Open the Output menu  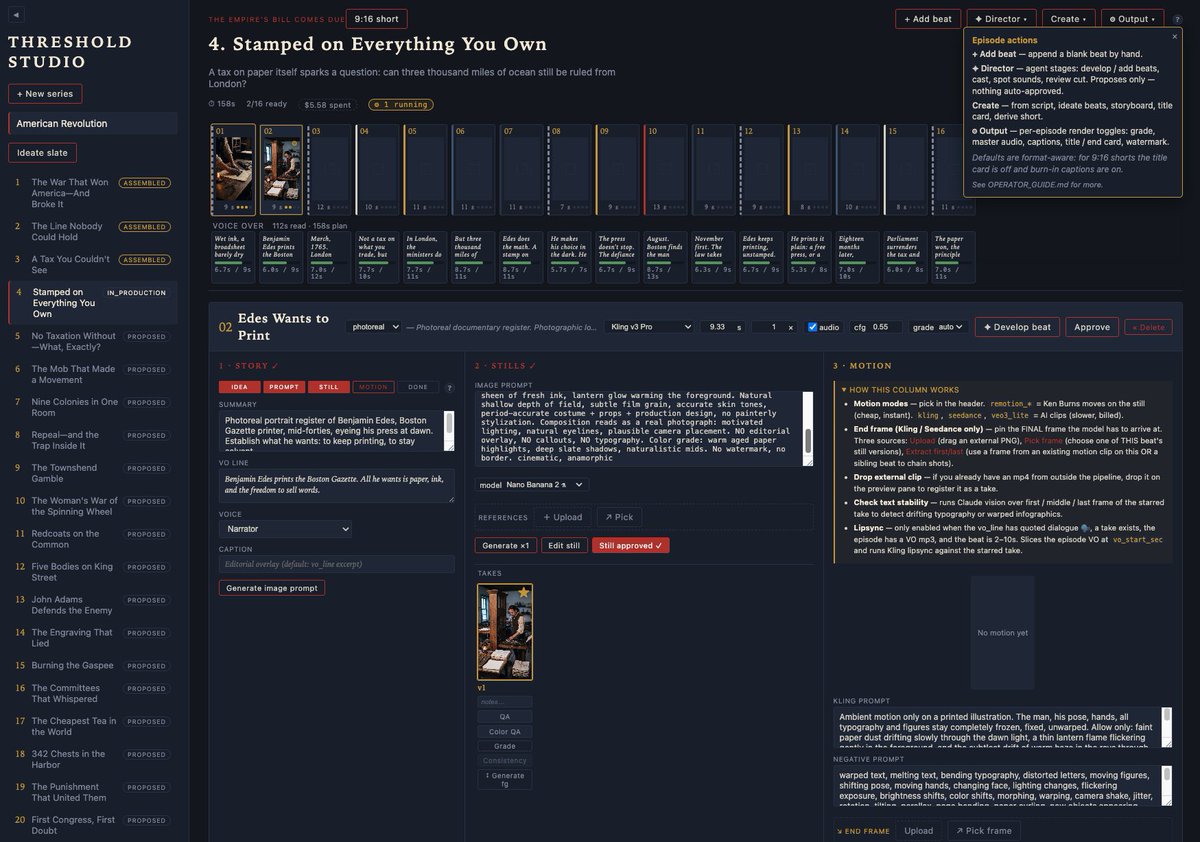[x=1132, y=19]
